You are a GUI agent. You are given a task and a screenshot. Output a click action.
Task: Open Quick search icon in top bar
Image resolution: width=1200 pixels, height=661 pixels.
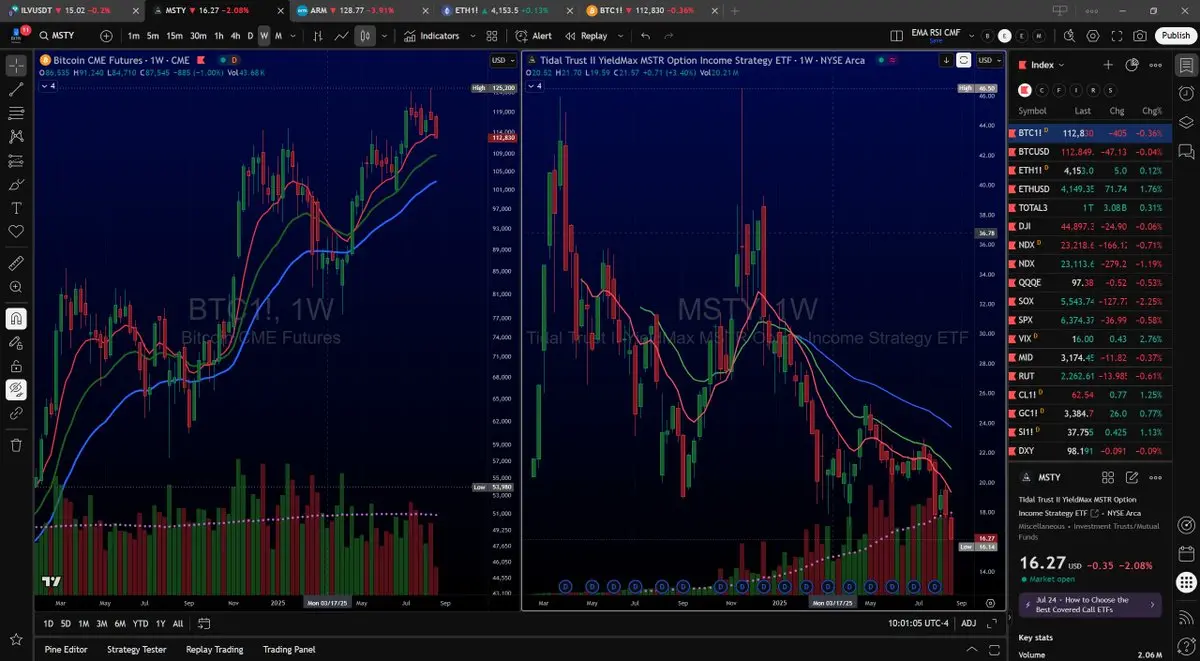pyautogui.click(x=1068, y=36)
